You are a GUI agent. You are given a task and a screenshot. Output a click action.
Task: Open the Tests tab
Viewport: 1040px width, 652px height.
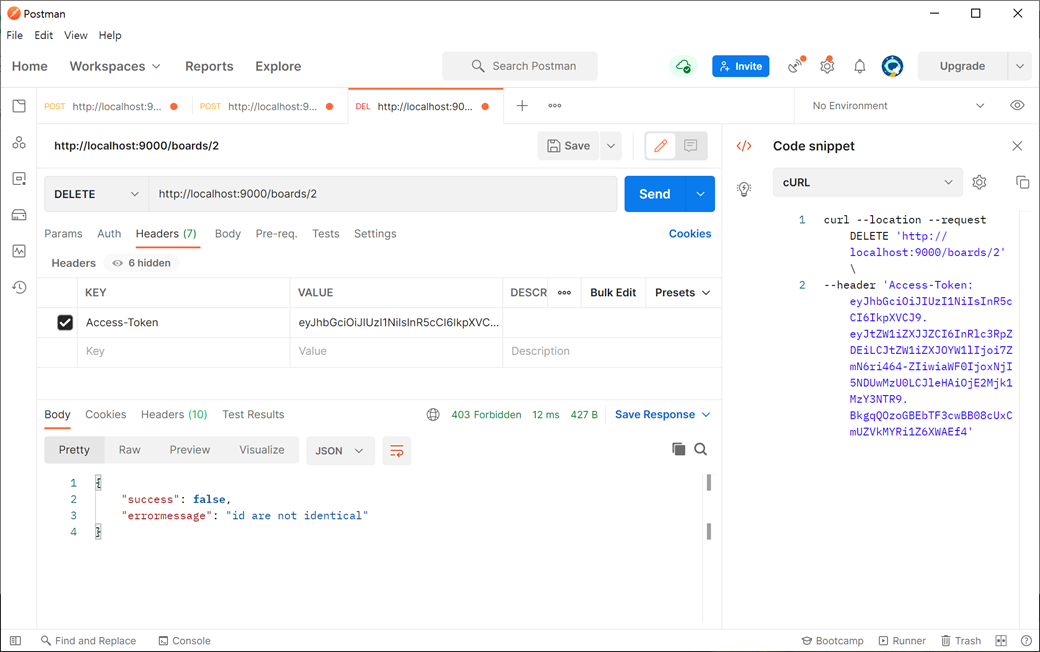coord(326,233)
